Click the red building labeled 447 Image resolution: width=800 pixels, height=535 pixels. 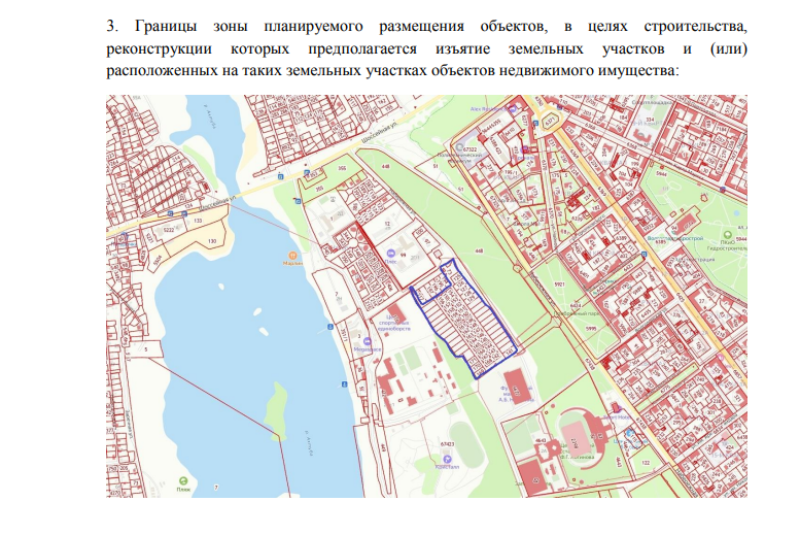point(517,389)
